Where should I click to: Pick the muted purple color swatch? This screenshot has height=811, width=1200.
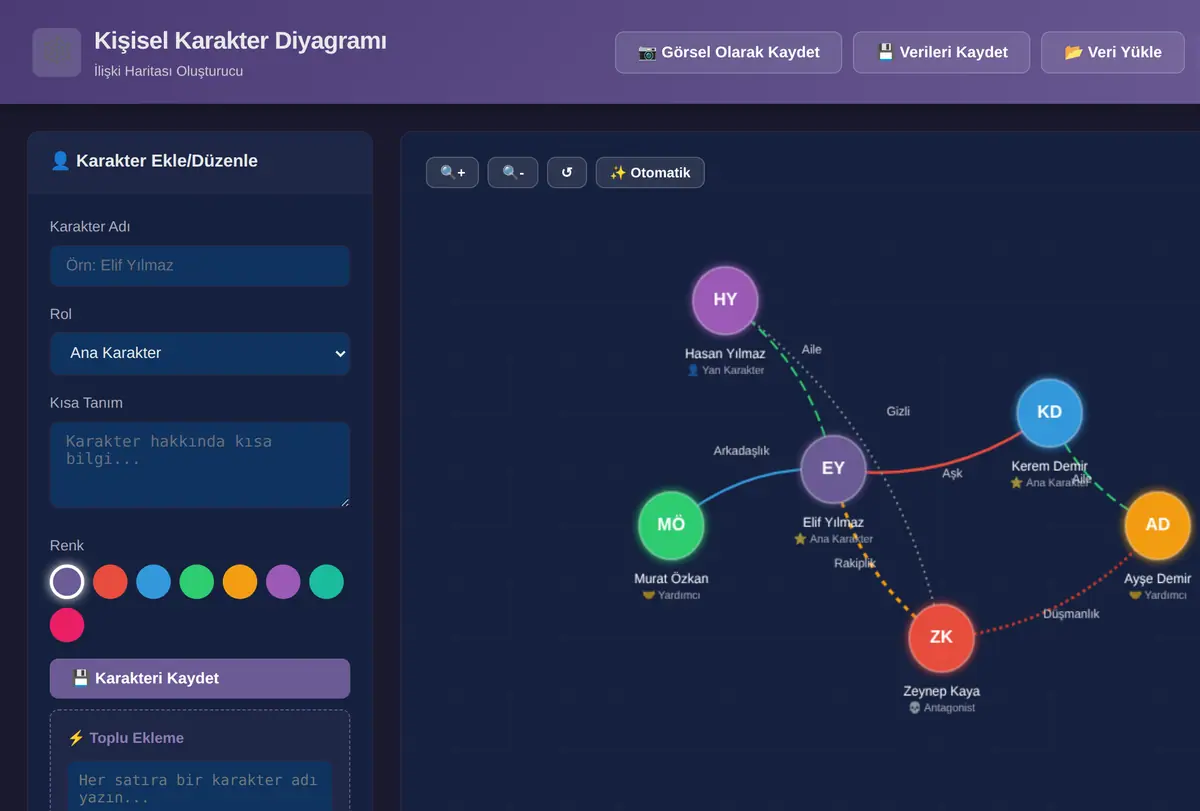[x=67, y=581]
